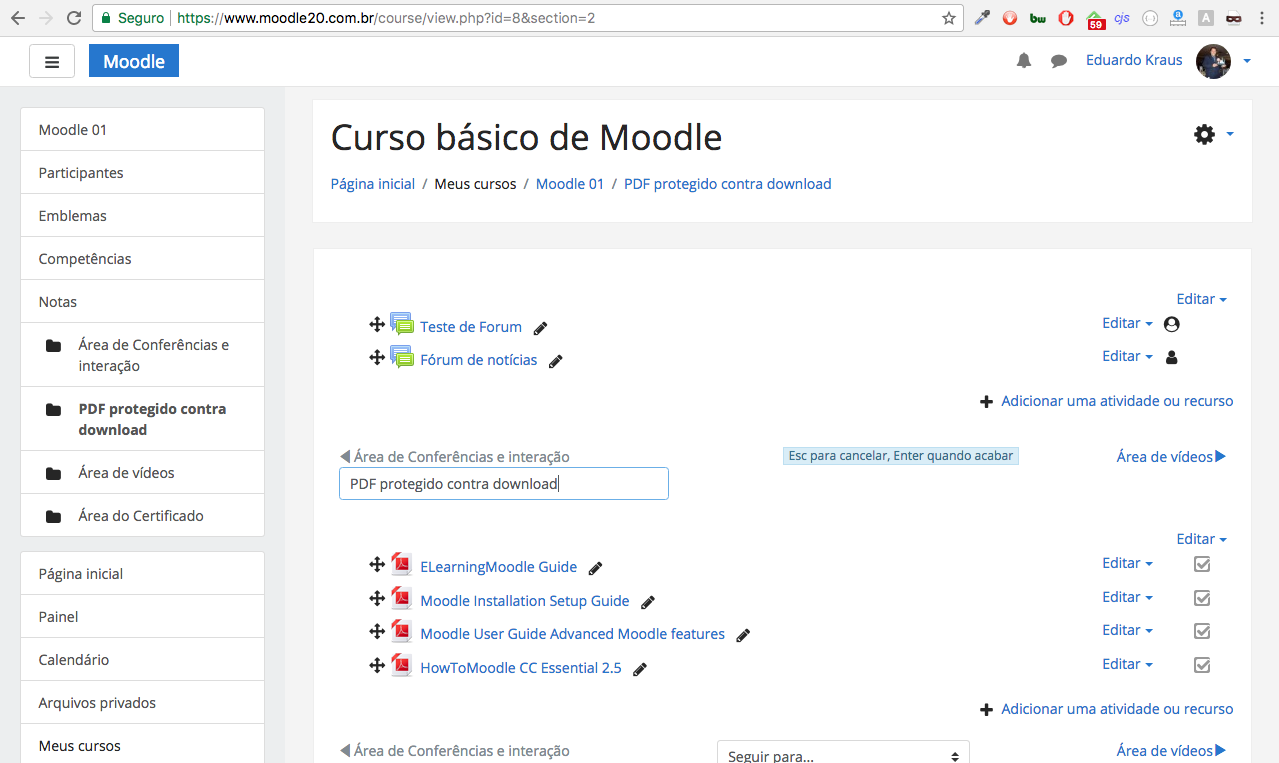Toggle completion checkbox for Moodle Installation Setup Guide
Screen dimensions: 1279x763
[x=1202, y=598]
